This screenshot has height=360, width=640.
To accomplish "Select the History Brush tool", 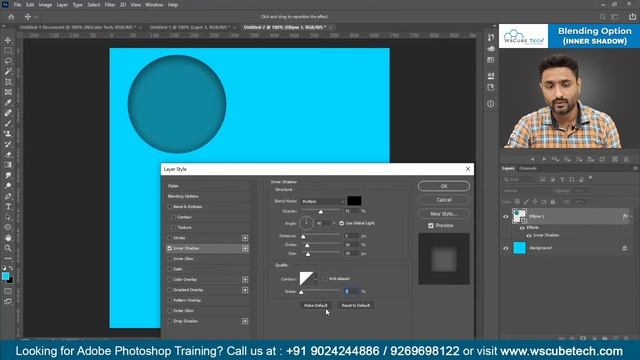I will coord(8,144).
